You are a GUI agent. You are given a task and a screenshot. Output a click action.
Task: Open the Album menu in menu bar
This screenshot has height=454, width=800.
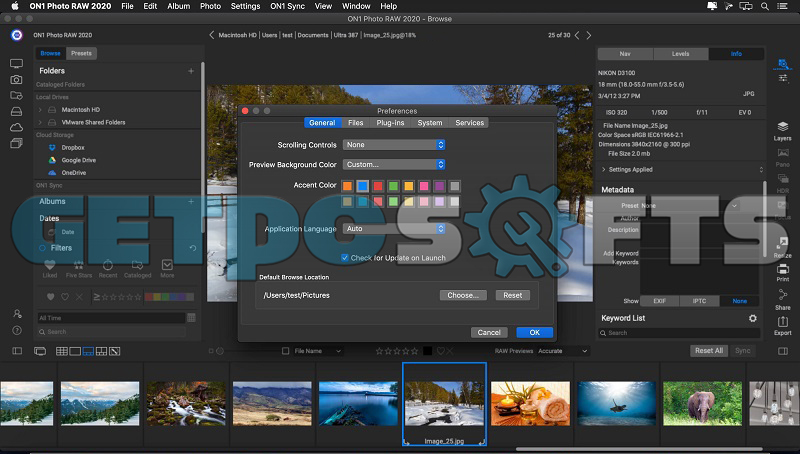[179, 6]
